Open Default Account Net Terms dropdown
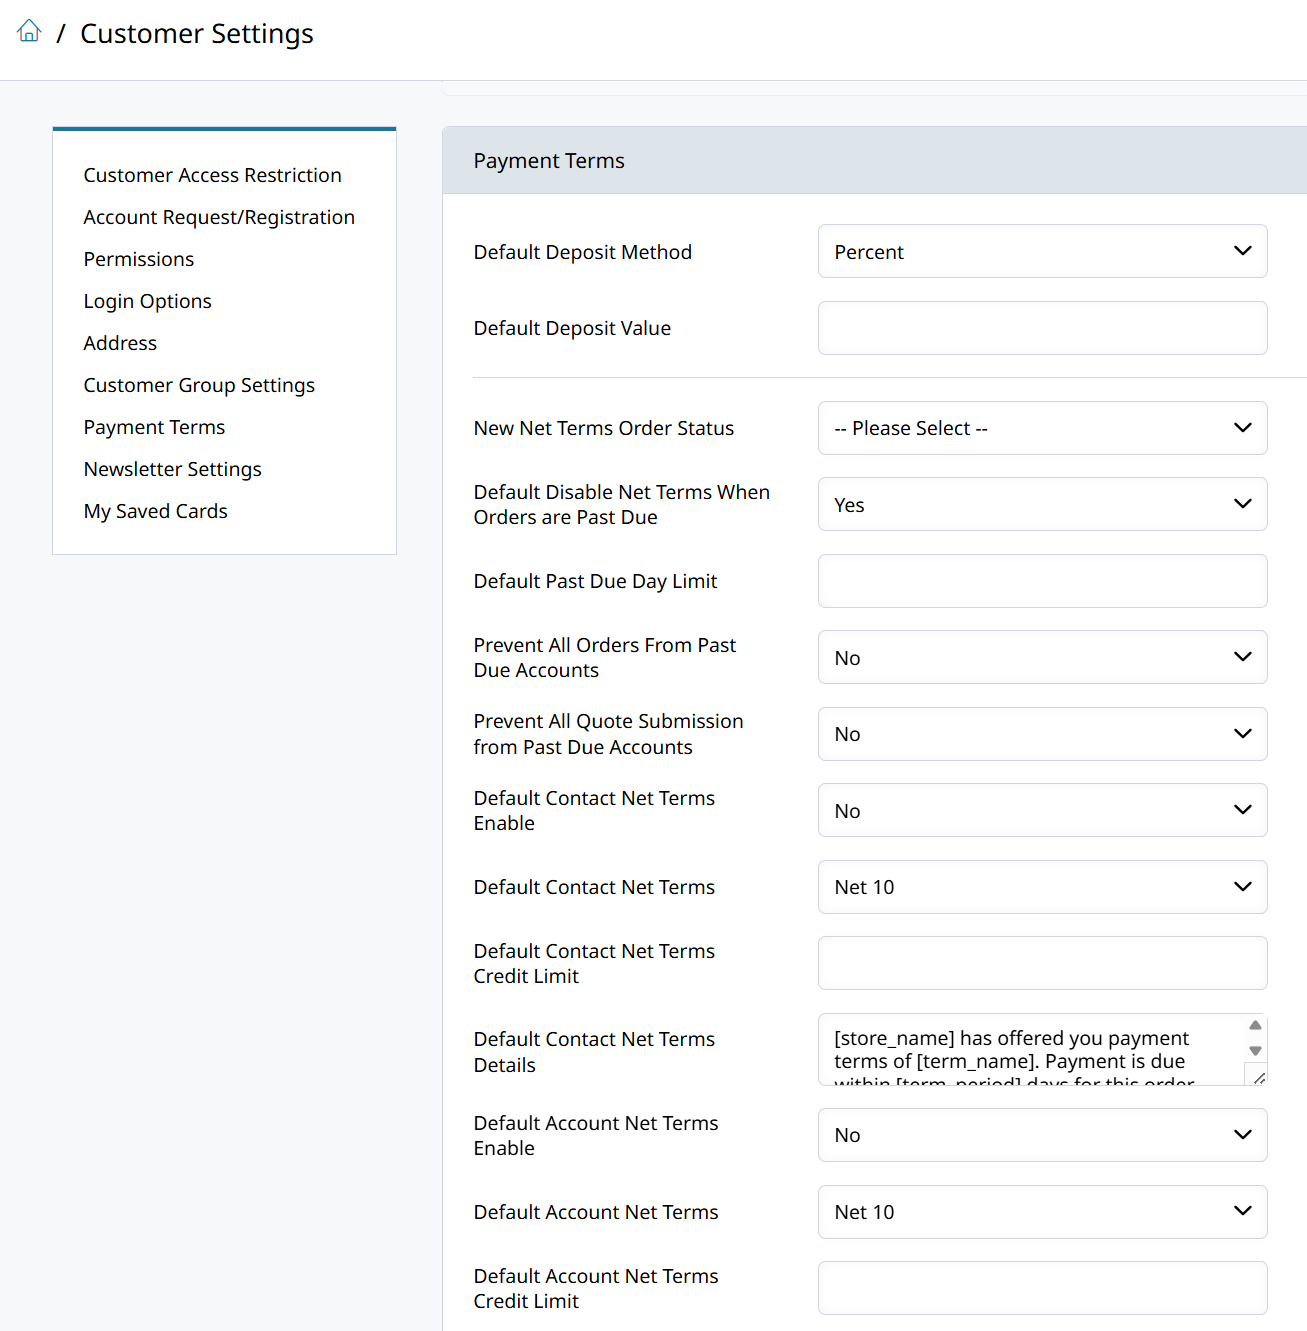The image size is (1307, 1331). click(1042, 1212)
